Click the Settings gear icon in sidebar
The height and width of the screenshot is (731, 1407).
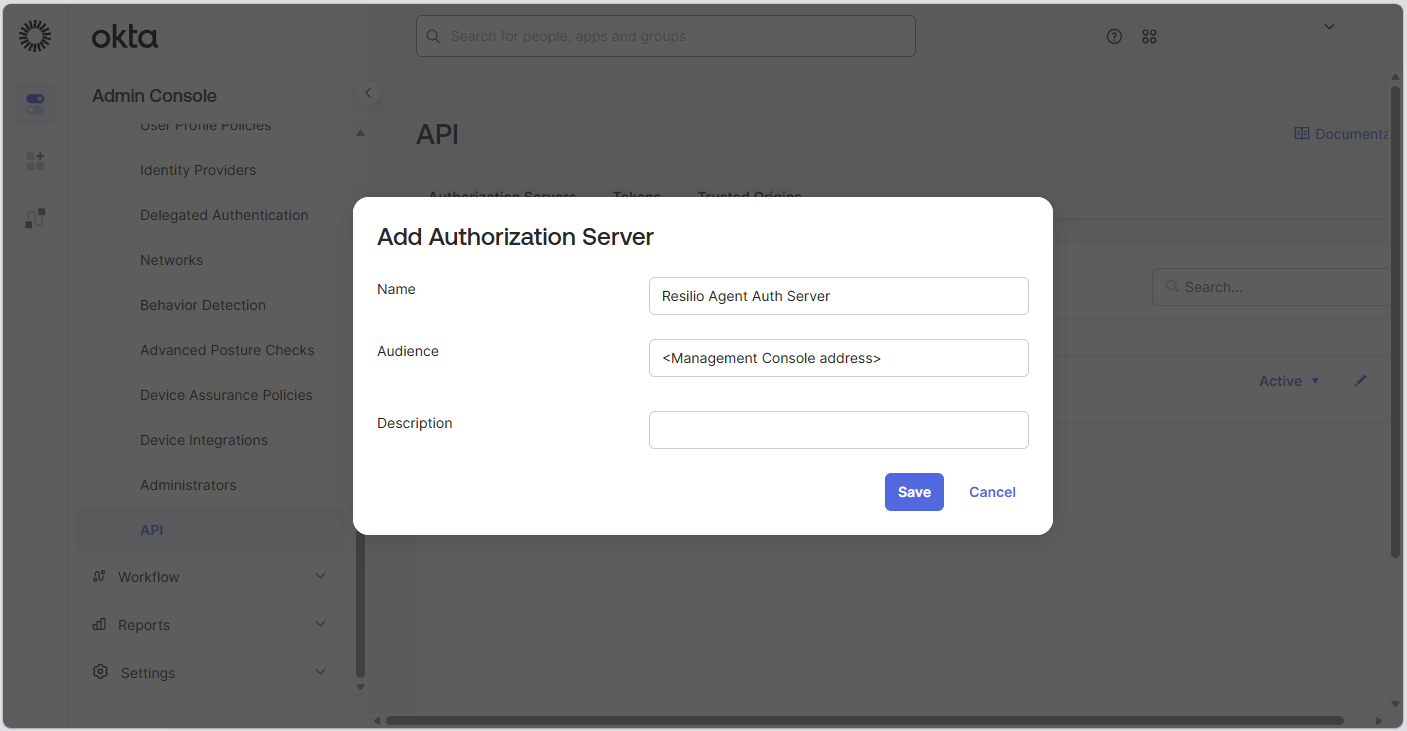[x=100, y=672]
